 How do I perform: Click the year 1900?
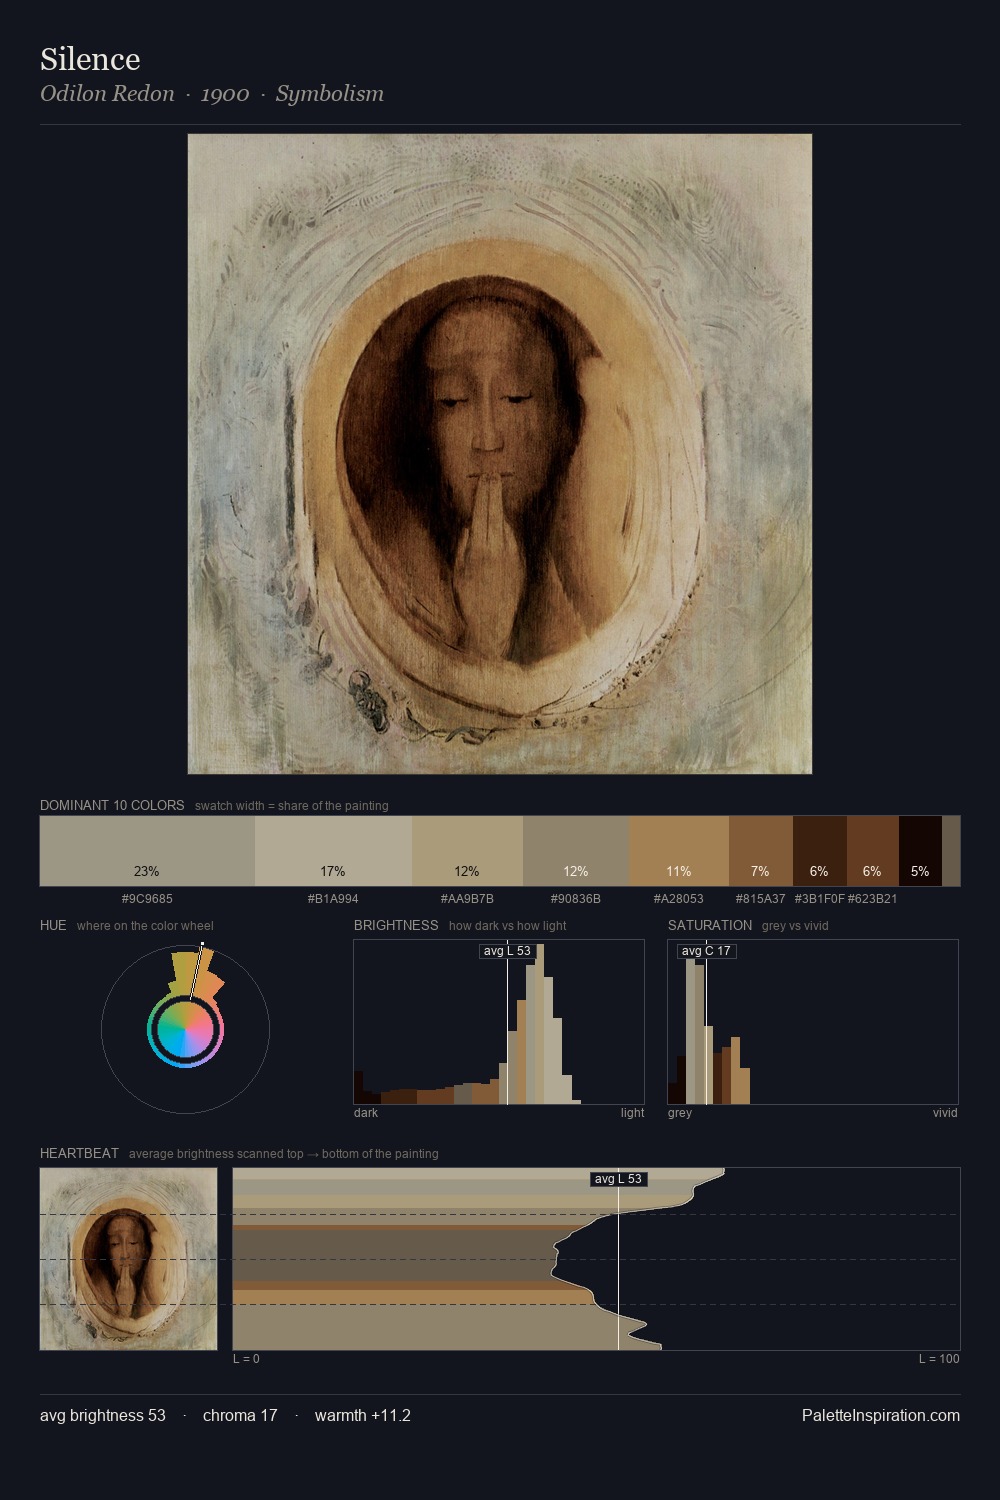pos(225,94)
